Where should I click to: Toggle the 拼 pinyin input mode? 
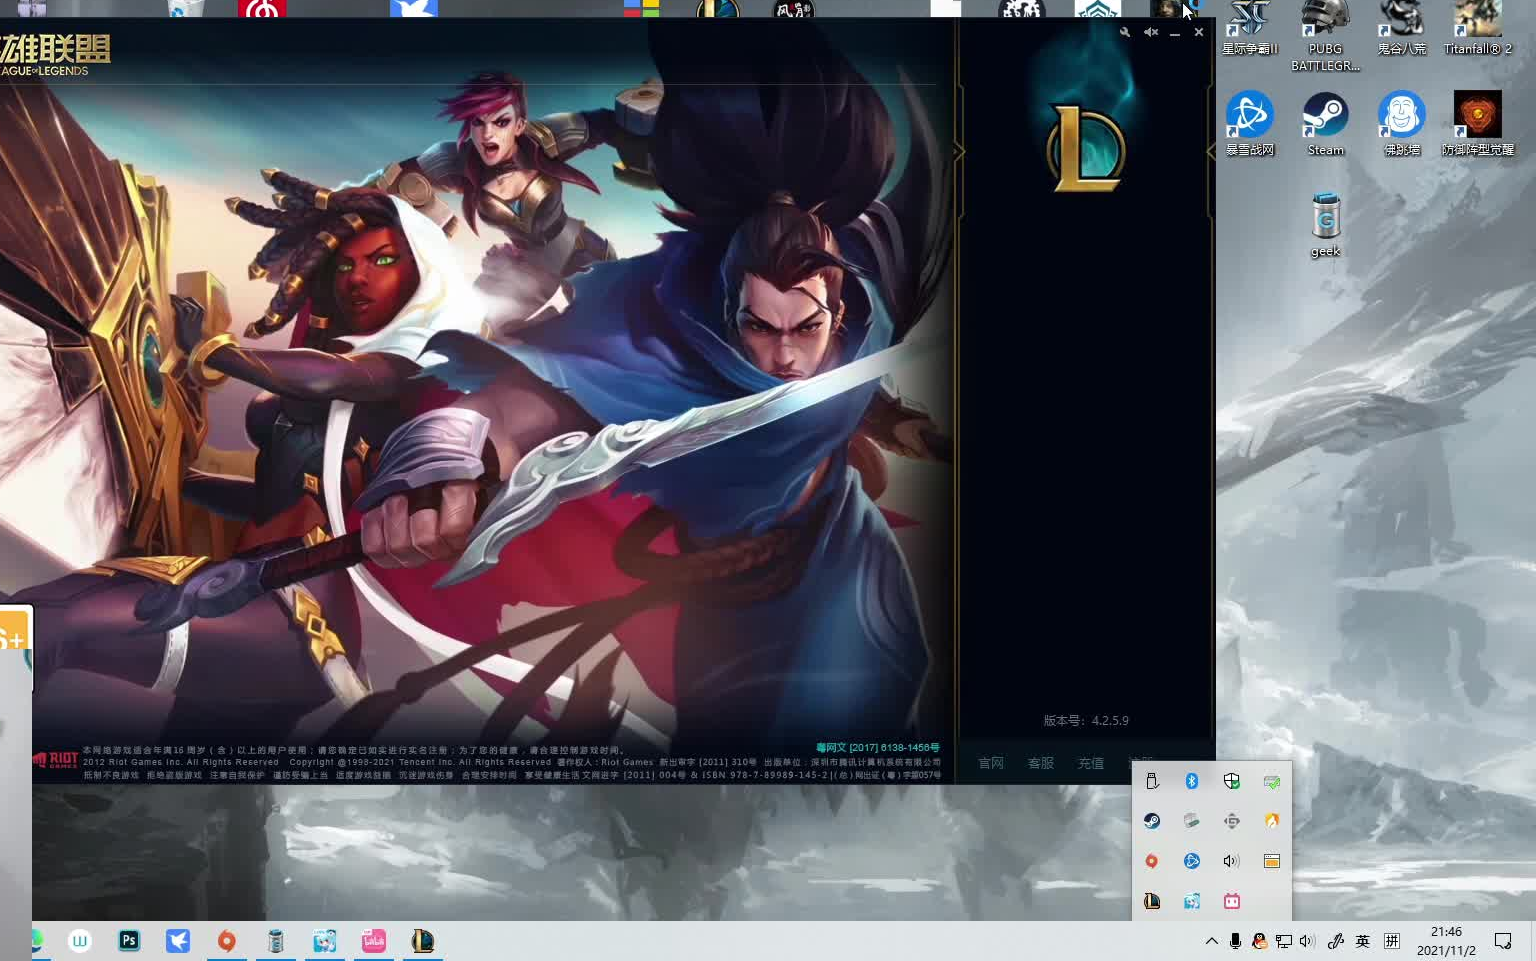coord(1392,941)
